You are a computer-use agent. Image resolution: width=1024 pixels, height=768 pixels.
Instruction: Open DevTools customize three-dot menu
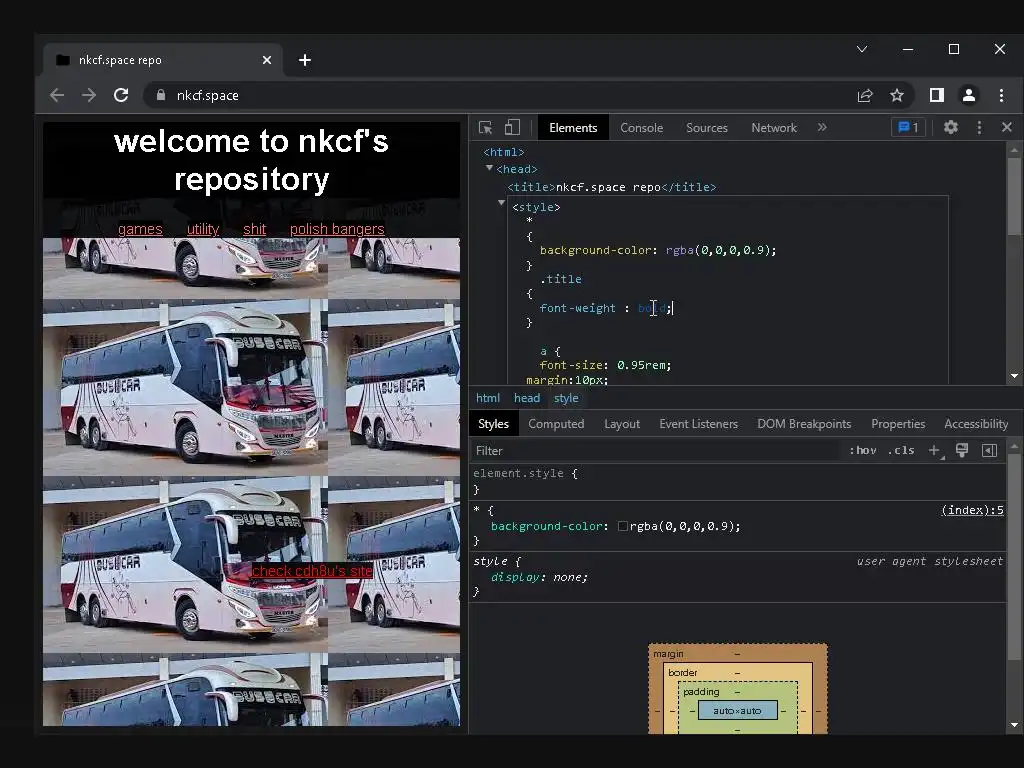(979, 127)
